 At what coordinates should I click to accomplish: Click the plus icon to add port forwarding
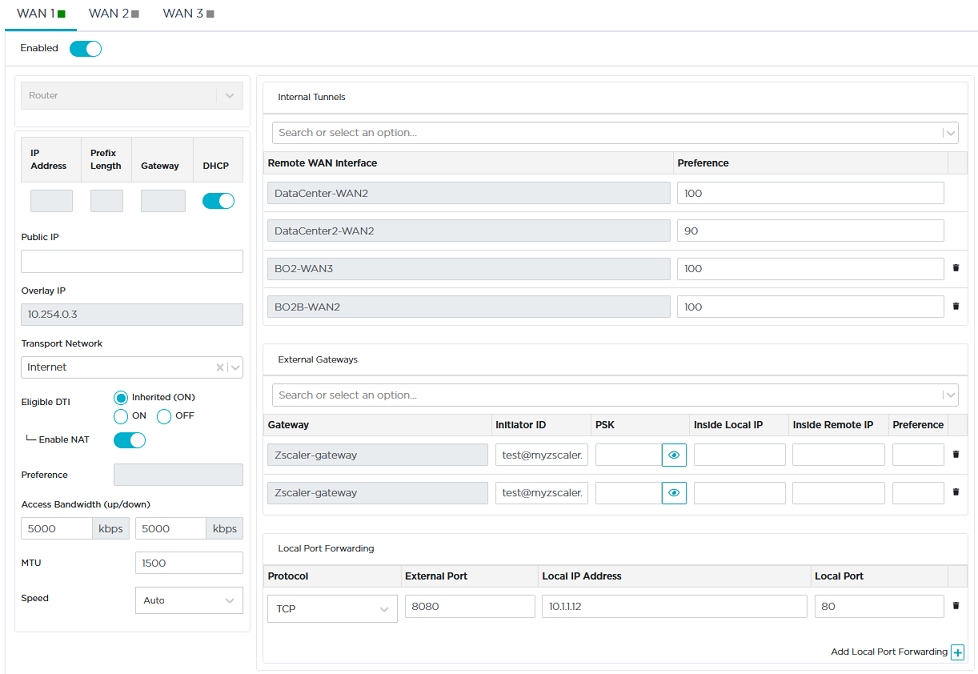(957, 652)
